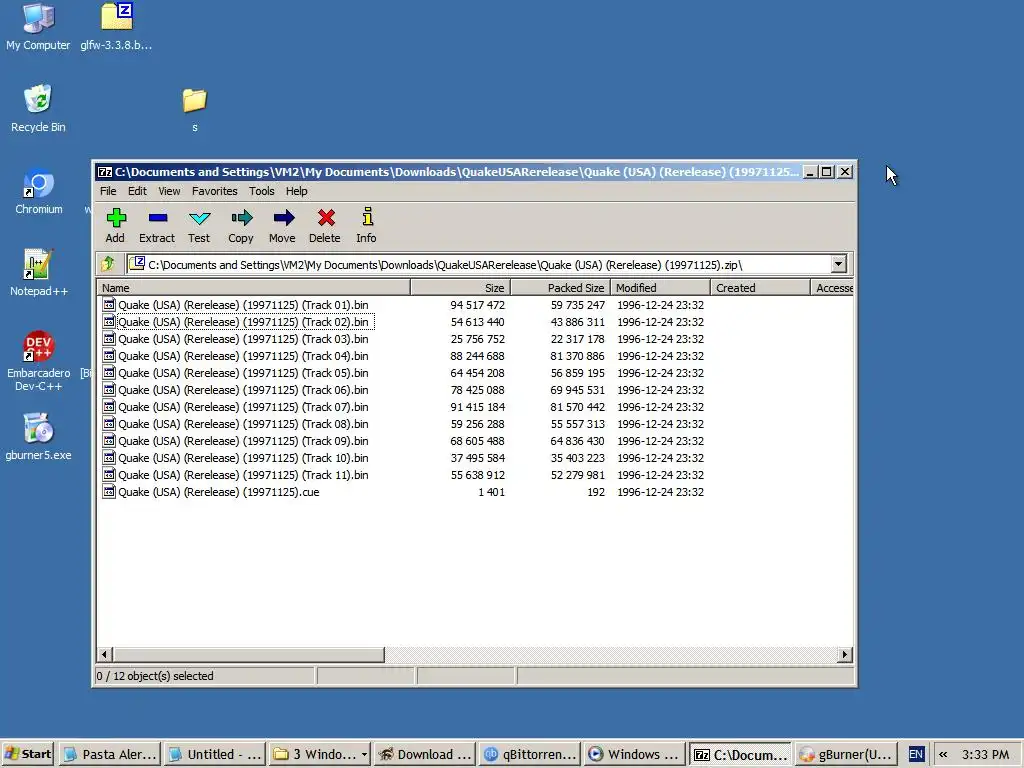Click the Add toolbar icon
The height and width of the screenshot is (768, 1024).
click(x=116, y=225)
